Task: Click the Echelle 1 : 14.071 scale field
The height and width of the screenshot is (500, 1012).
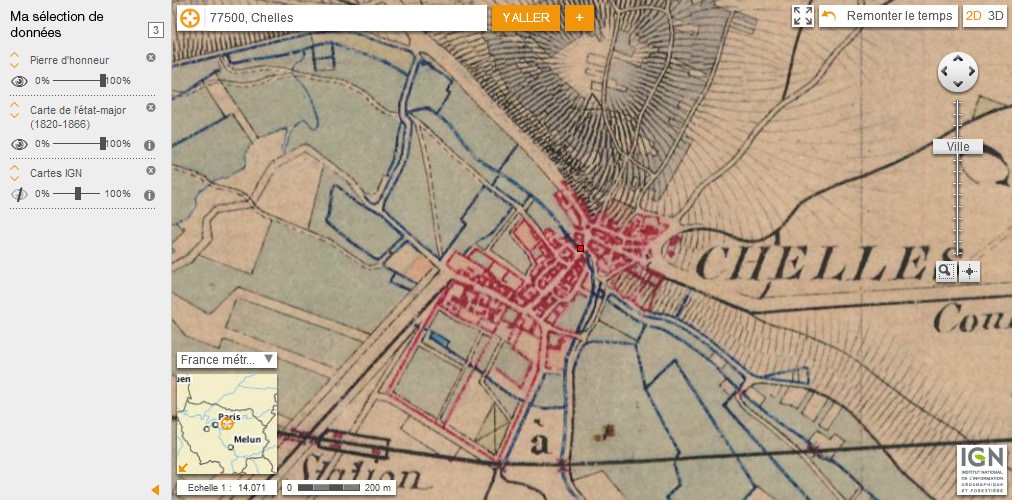Action: [227, 488]
